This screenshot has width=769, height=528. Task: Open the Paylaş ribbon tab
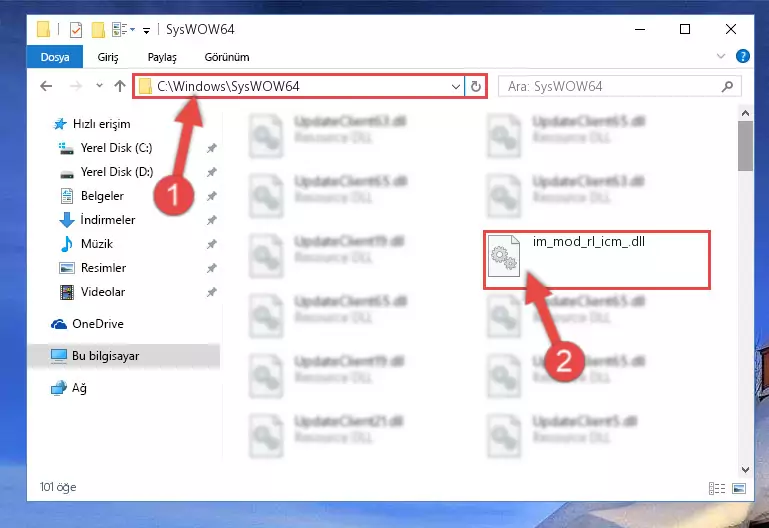[162, 57]
